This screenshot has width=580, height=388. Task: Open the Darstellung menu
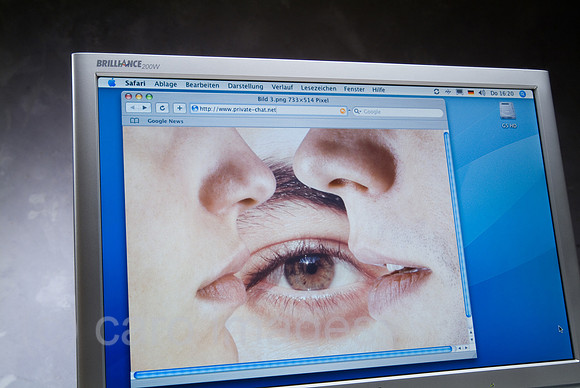tap(245, 86)
